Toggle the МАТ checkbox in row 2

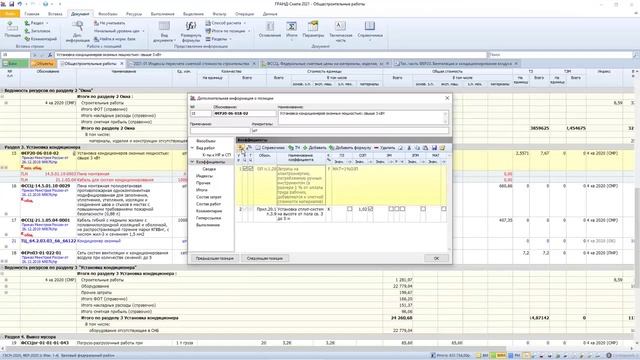tap(444, 209)
